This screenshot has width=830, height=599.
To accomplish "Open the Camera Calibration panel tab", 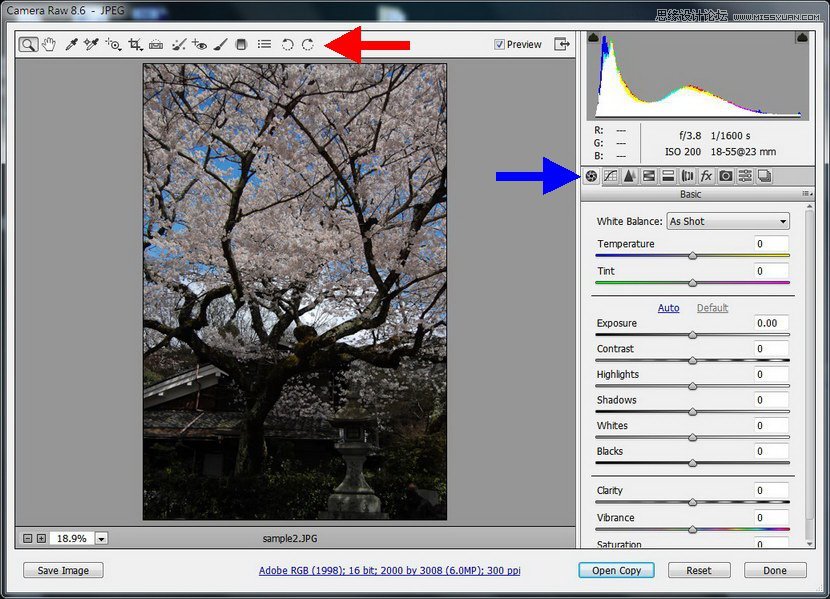I will click(x=726, y=176).
